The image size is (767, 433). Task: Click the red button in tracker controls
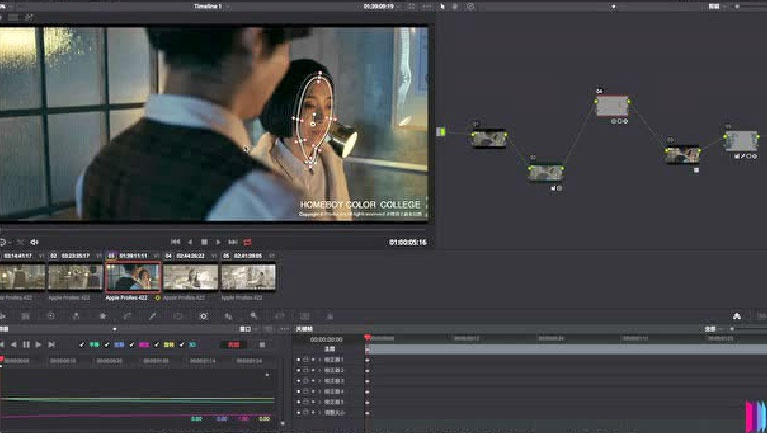click(x=236, y=344)
